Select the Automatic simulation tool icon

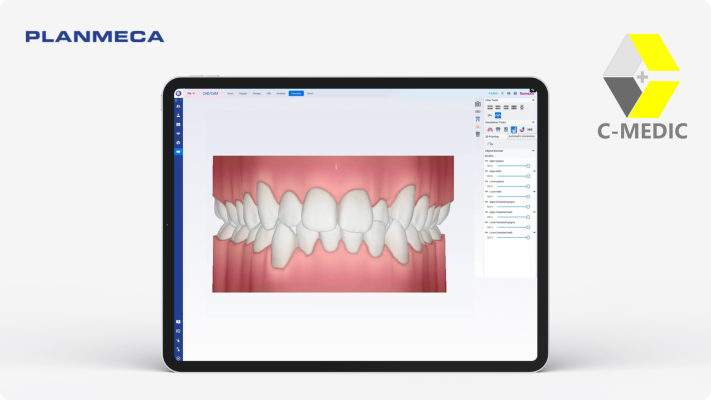pyautogui.click(x=514, y=130)
